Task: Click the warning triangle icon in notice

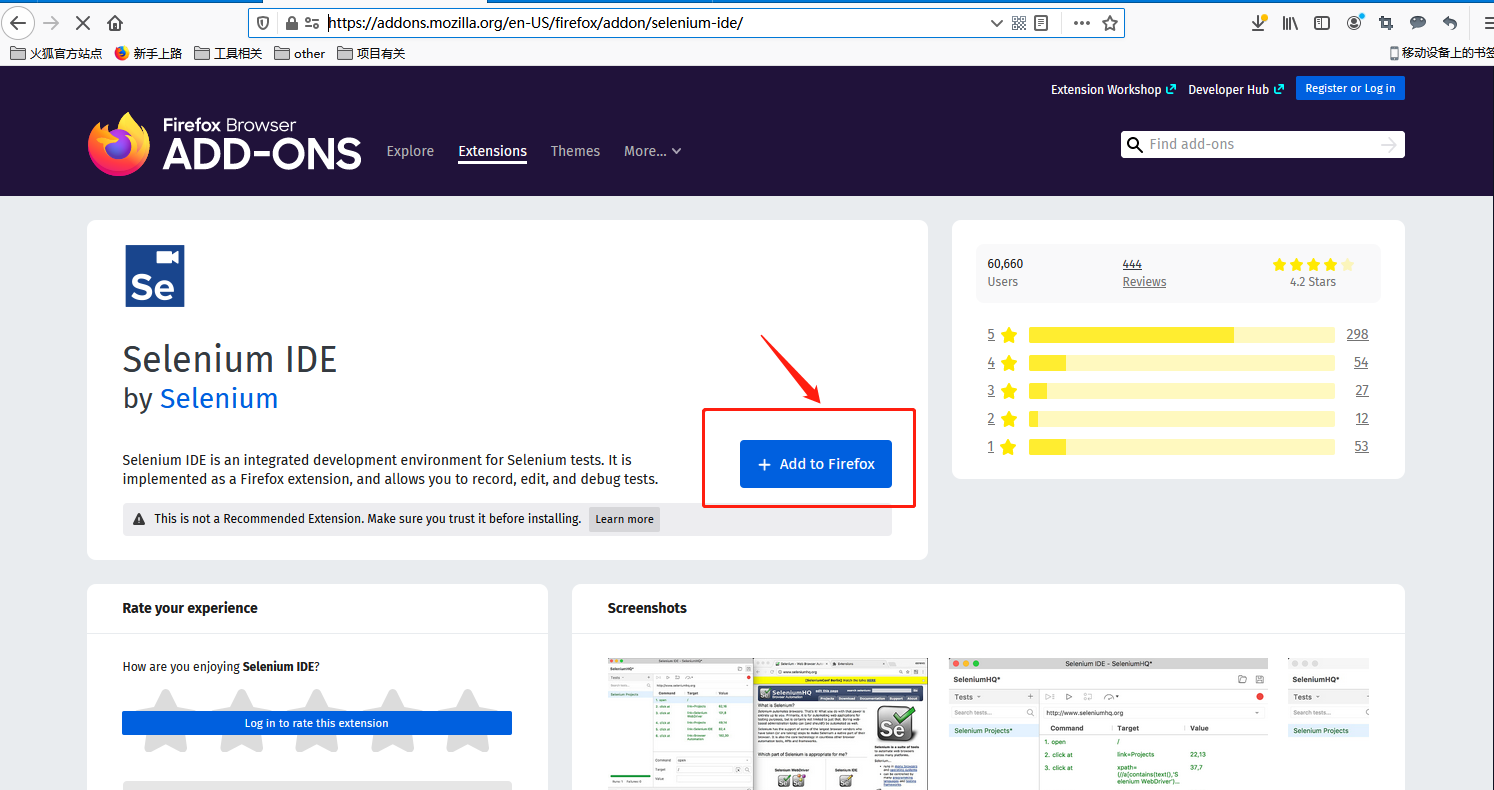Action: tap(139, 519)
